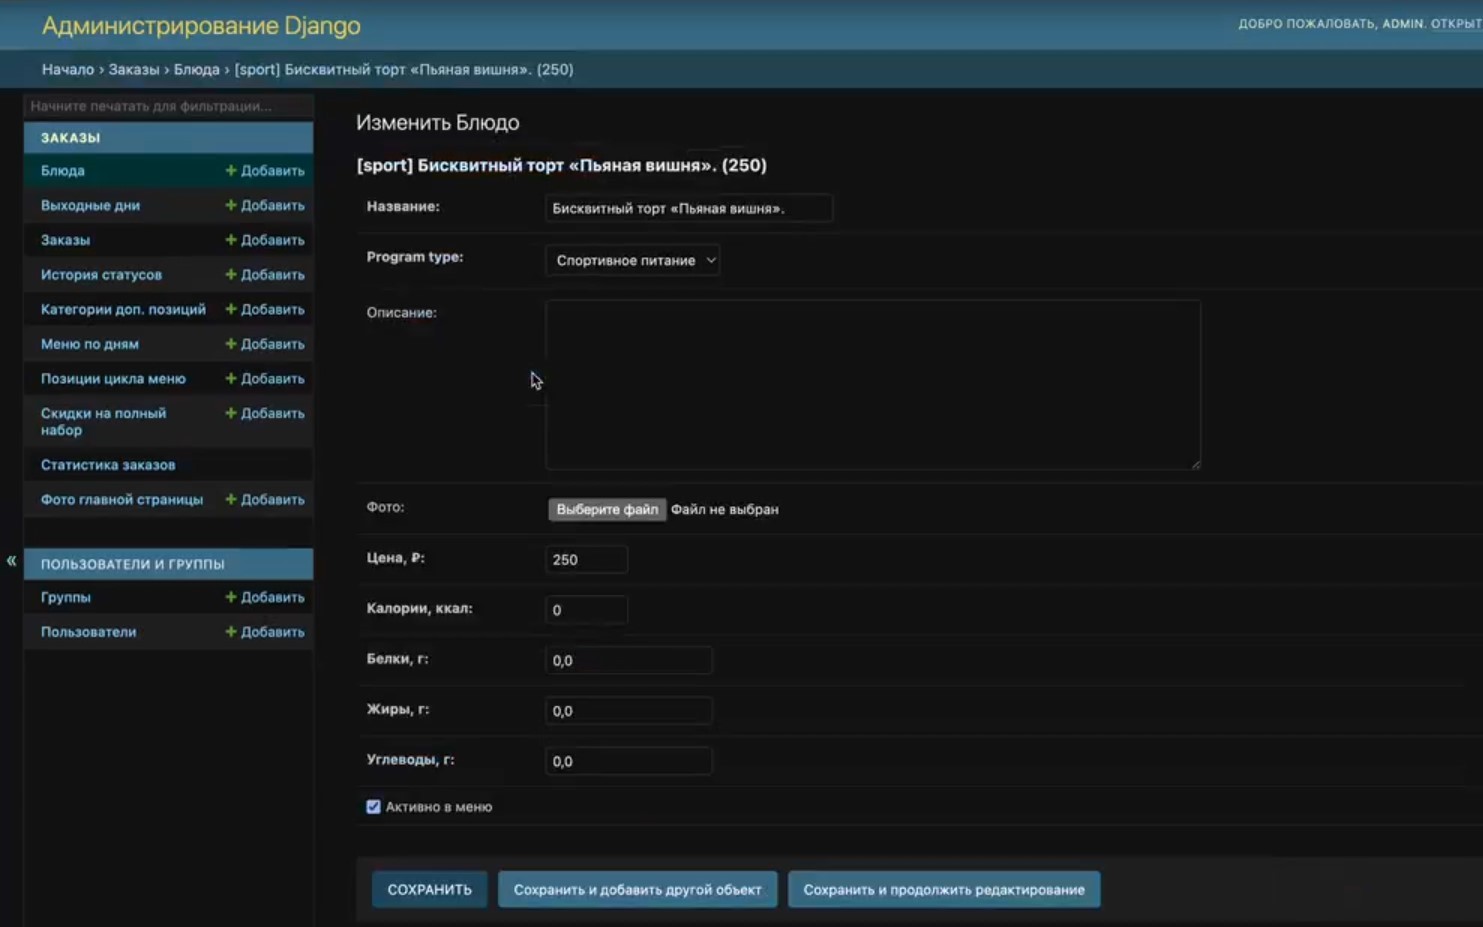Click the plus icon beside Группы
This screenshot has width=1483, height=927.
231,597
